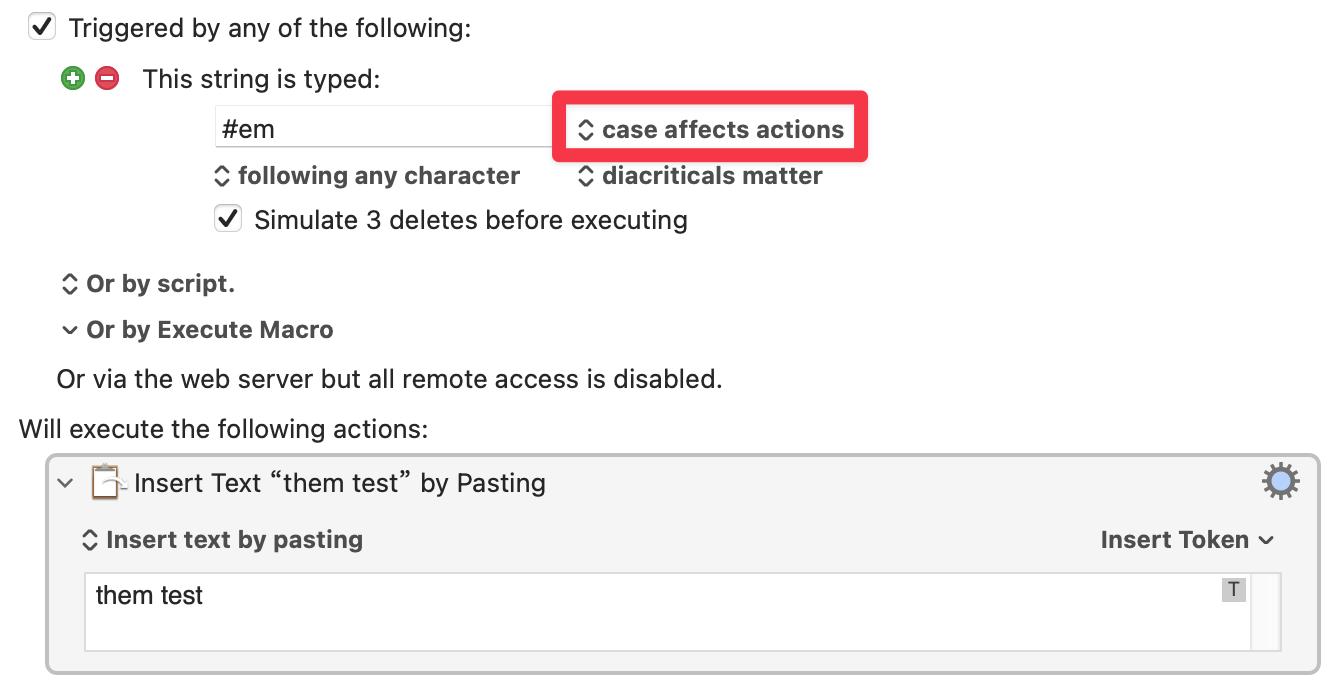Click the "This string is typed:" trigger label
The height and width of the screenshot is (686, 1342).
261,79
